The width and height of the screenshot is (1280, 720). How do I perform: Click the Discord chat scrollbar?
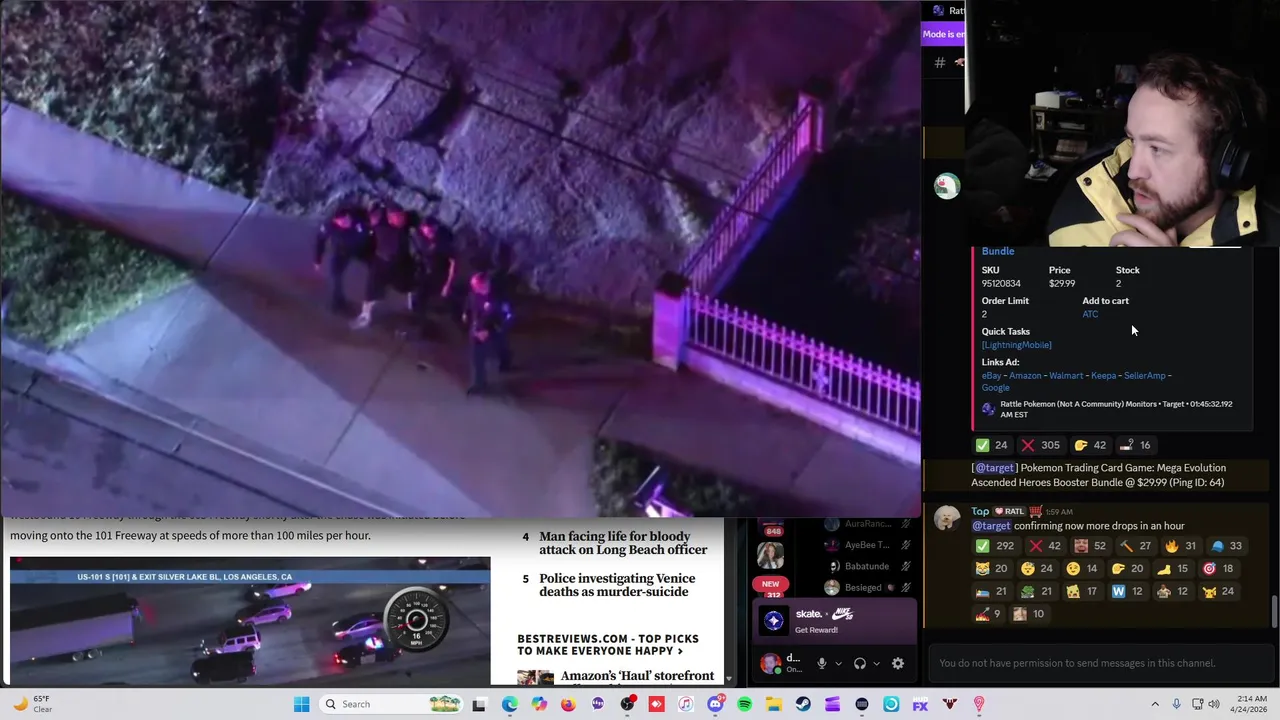(x=1274, y=612)
